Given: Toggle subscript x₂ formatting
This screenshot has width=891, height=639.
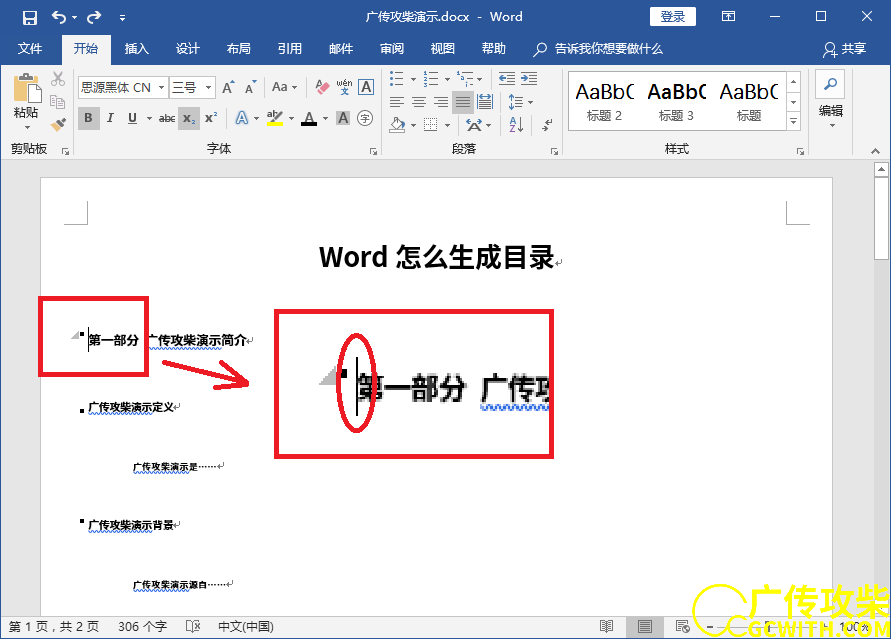Looking at the screenshot, I should pos(189,118).
